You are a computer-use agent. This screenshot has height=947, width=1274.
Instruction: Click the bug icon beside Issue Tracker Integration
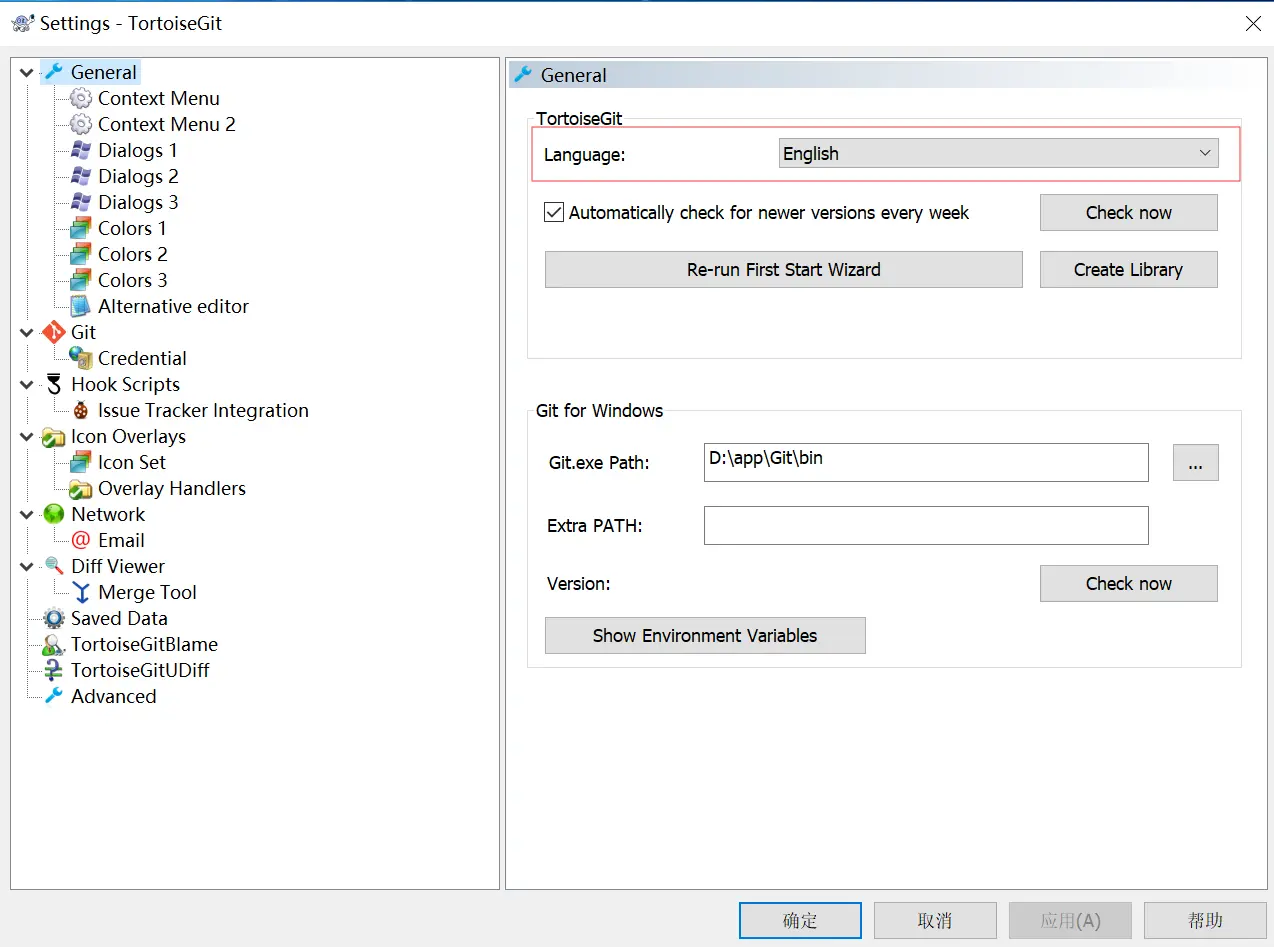(80, 410)
